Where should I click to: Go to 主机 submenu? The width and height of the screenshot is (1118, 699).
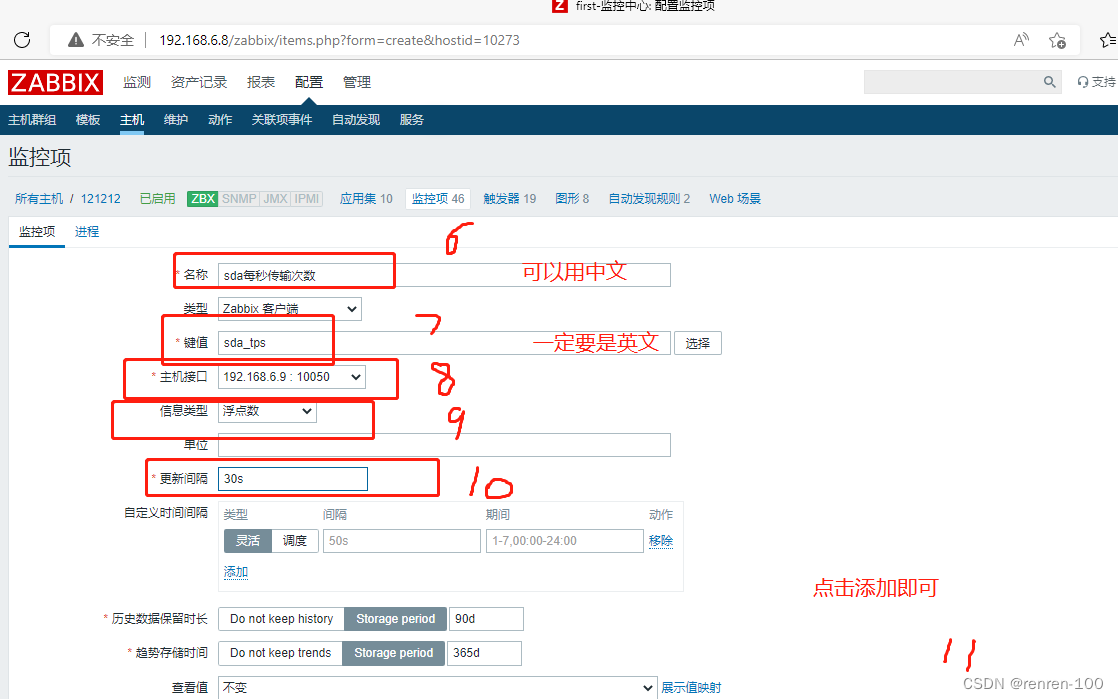tap(132, 120)
